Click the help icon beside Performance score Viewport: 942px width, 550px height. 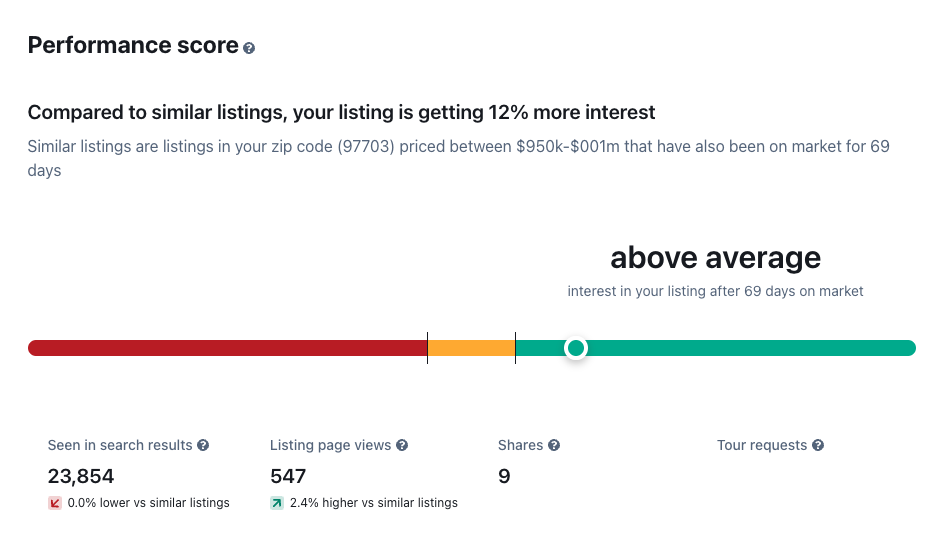point(249,48)
